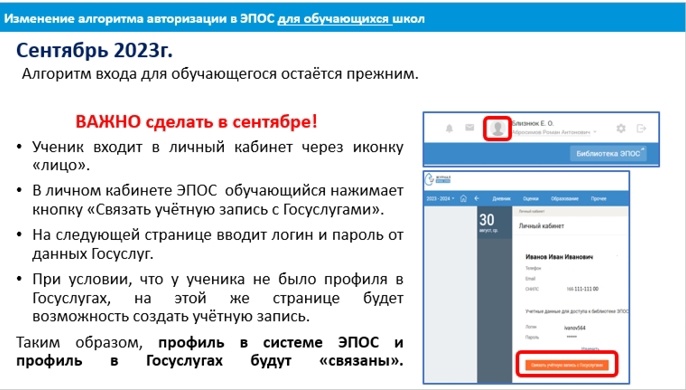The width and height of the screenshot is (686, 390).
Task: Open the Прочее menu
Action: point(598,199)
